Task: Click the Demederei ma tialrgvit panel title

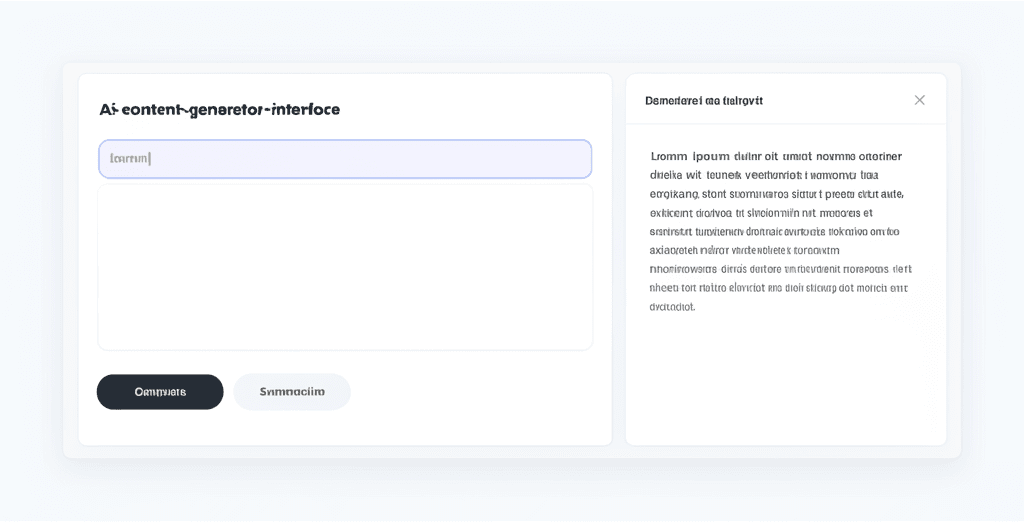Action: coord(703,101)
